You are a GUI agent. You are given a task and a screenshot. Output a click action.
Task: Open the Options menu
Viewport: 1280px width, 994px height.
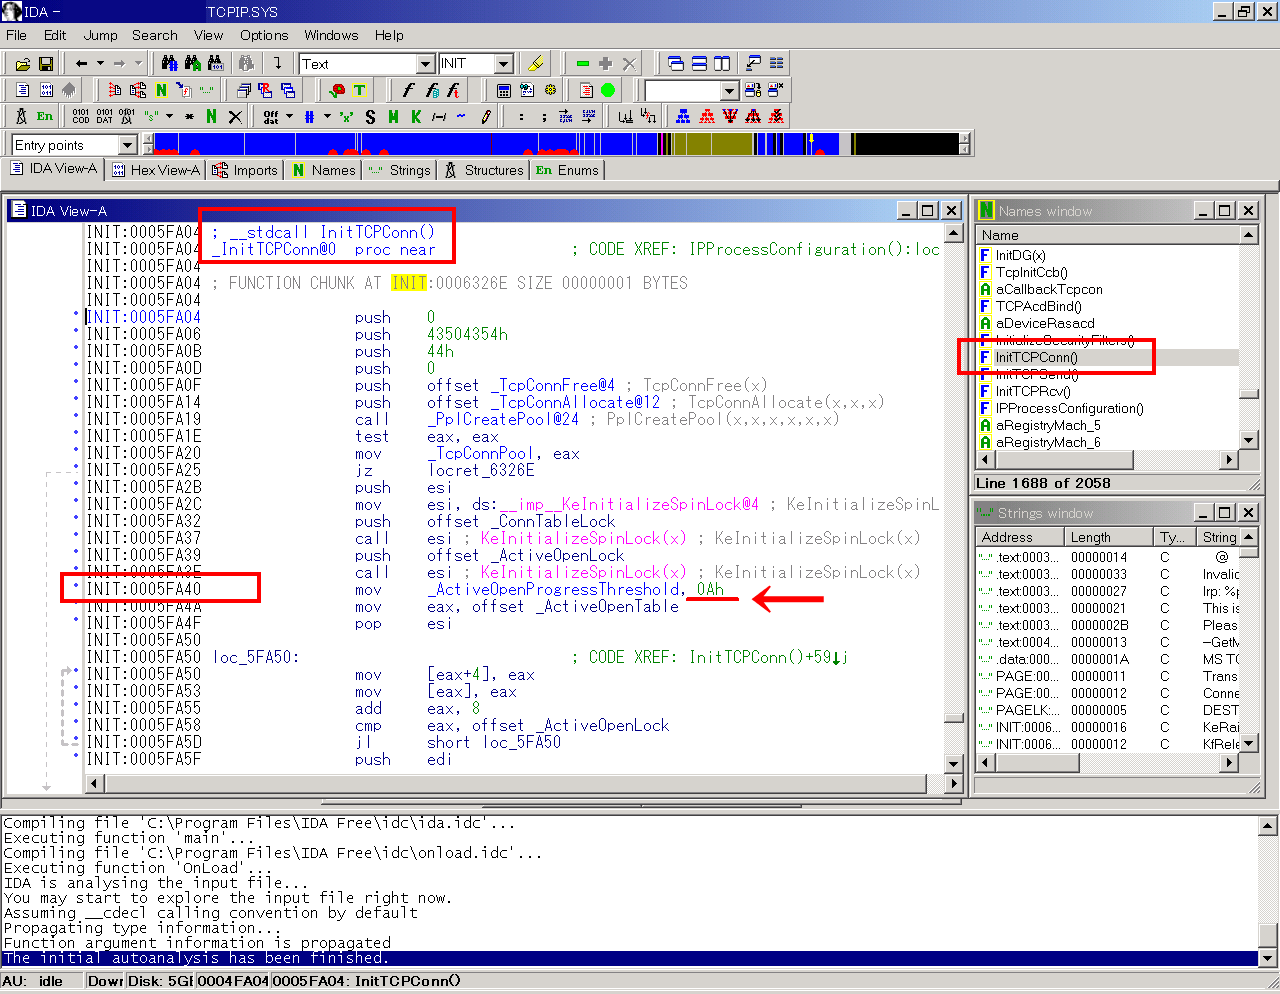point(264,35)
